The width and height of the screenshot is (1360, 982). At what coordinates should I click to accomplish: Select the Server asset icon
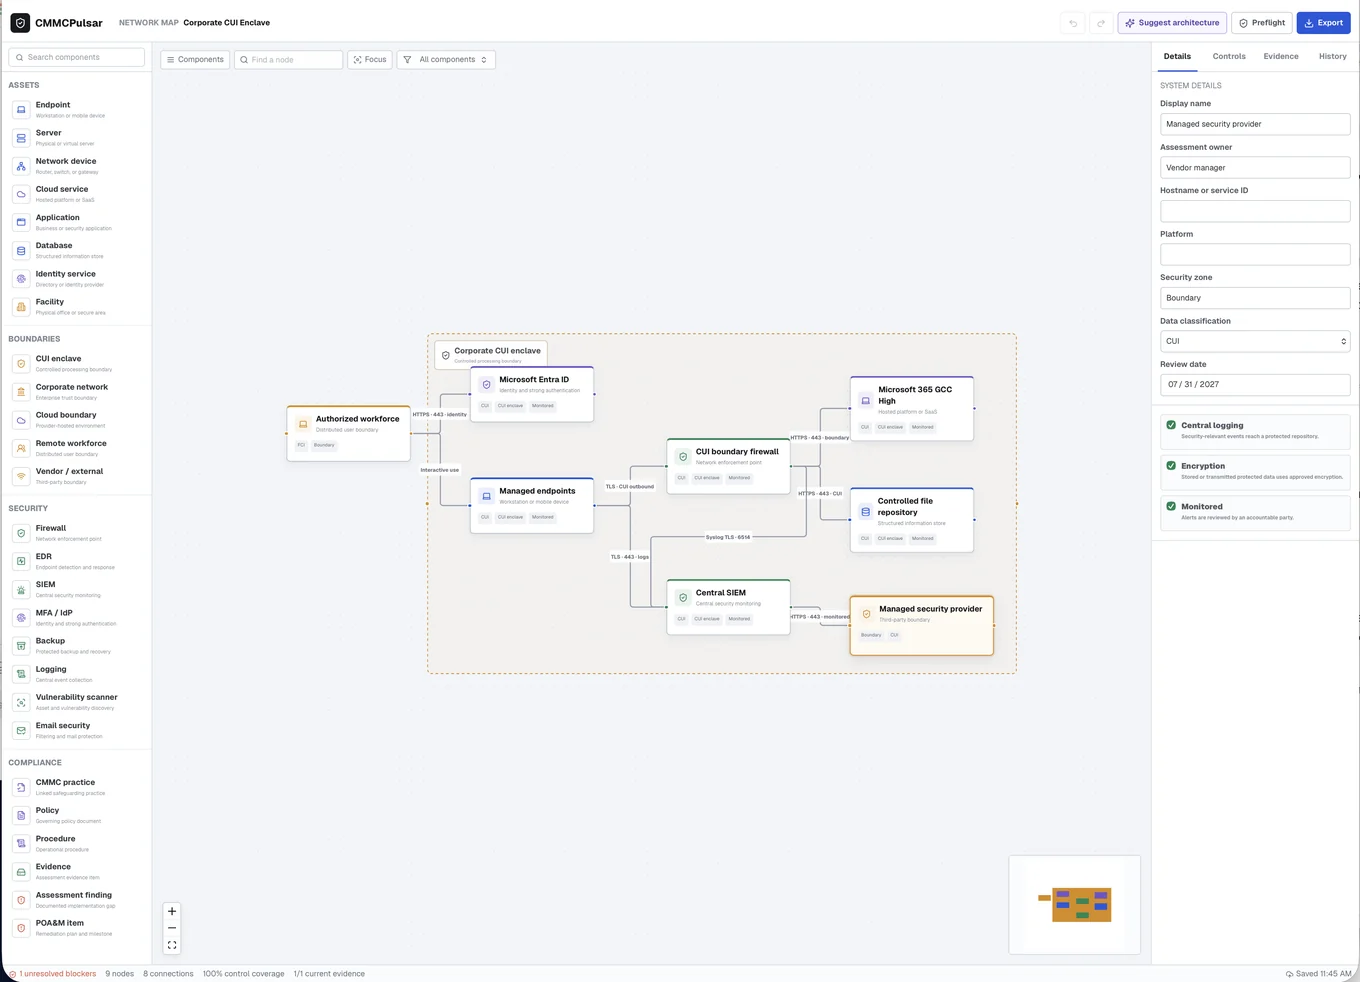[21, 138]
